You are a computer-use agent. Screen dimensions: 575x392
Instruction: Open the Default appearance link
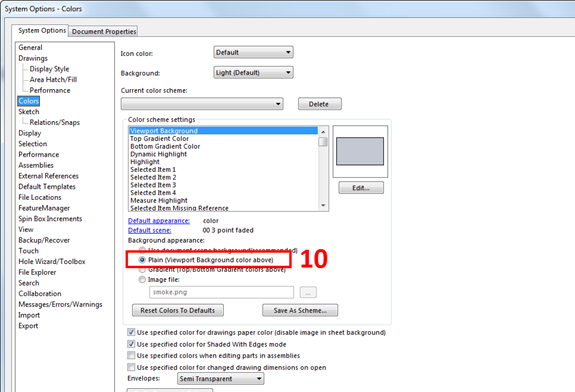click(x=159, y=221)
